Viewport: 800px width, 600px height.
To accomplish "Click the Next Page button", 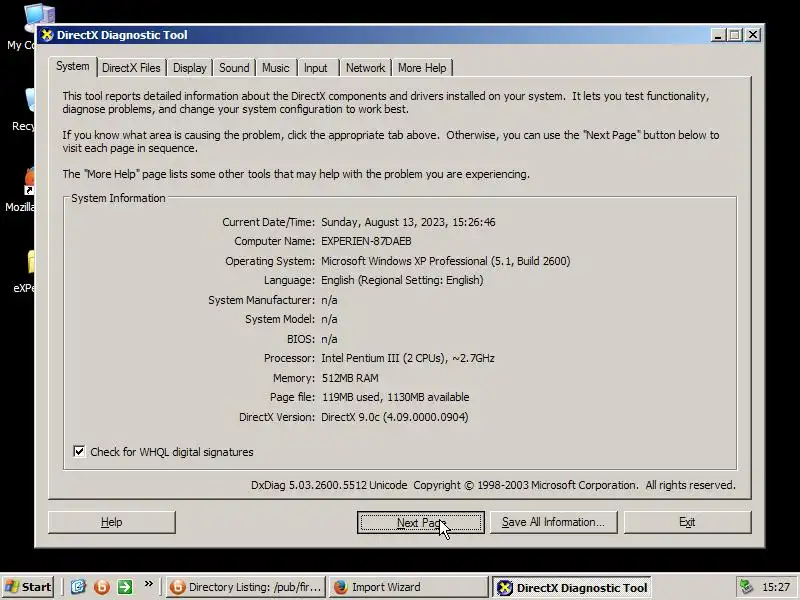I will click(421, 522).
